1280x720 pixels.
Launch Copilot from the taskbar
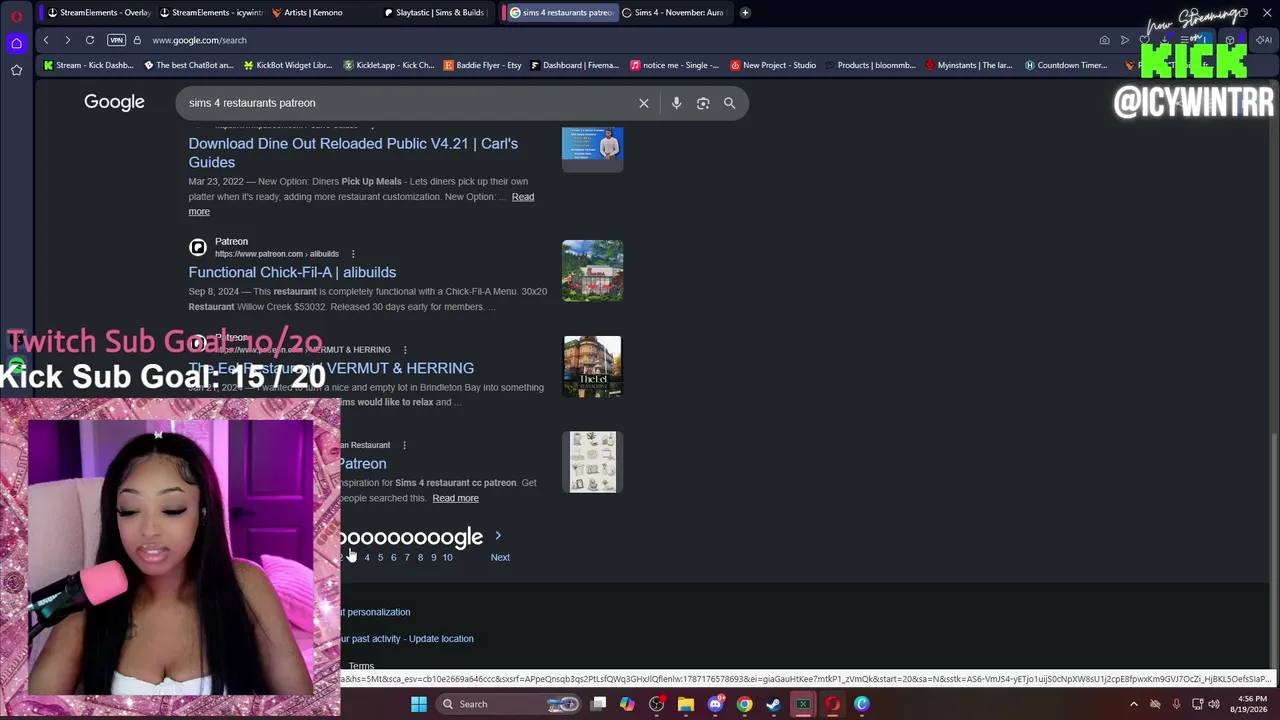(x=627, y=704)
